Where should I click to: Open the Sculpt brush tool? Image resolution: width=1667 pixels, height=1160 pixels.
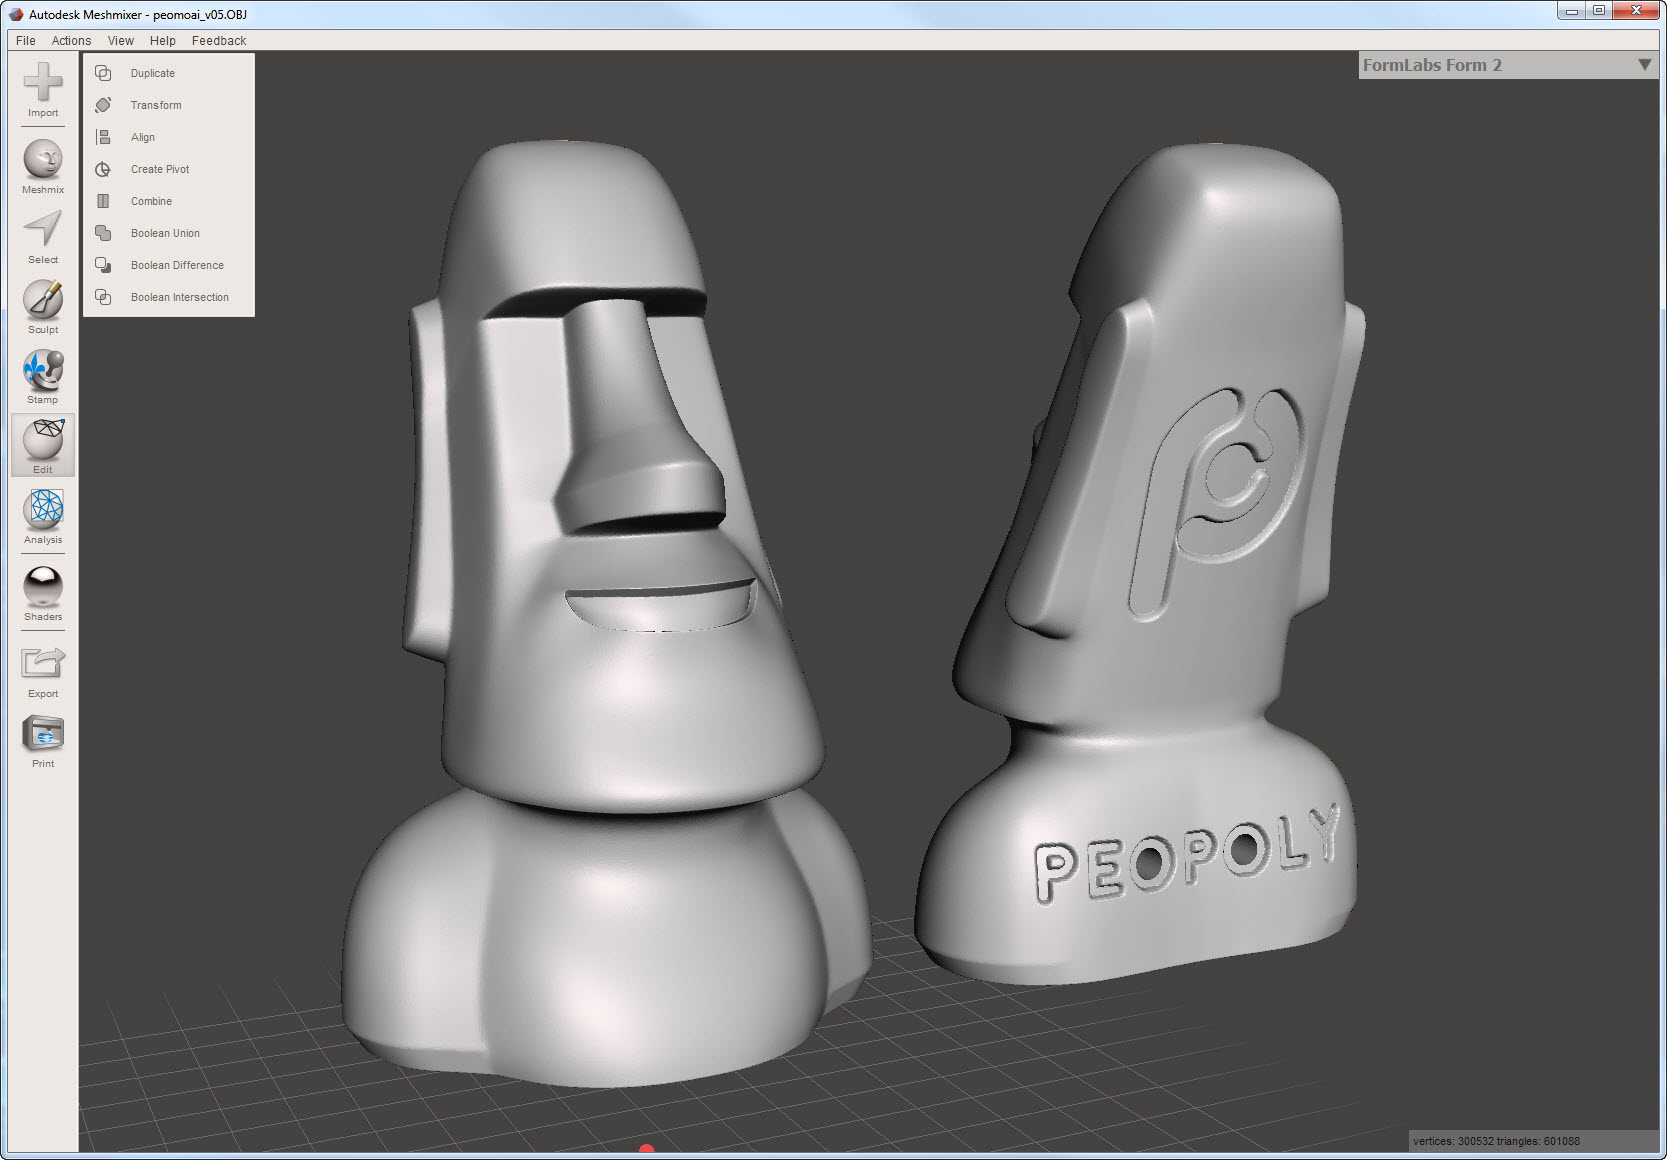click(x=43, y=299)
